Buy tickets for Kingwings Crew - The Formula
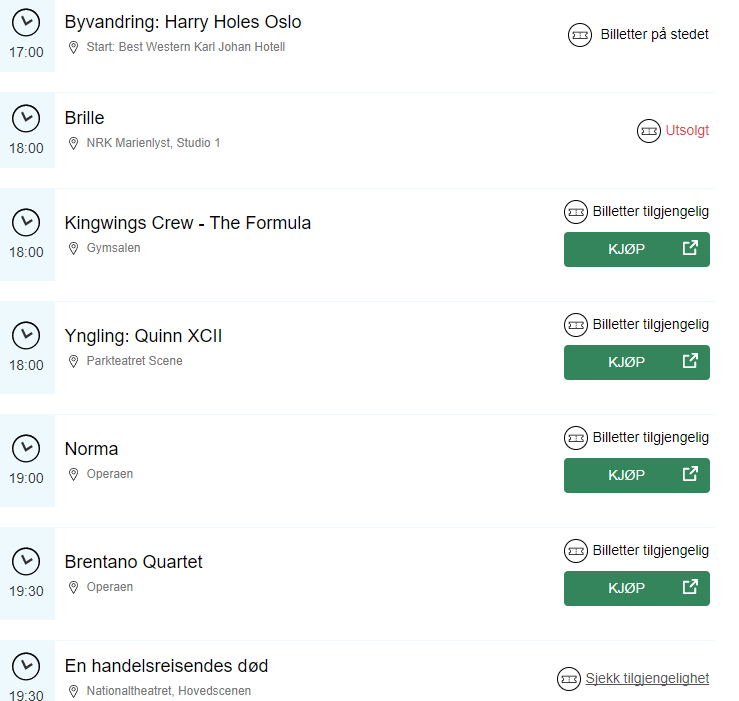This screenshot has width=739, height=701. (637, 249)
